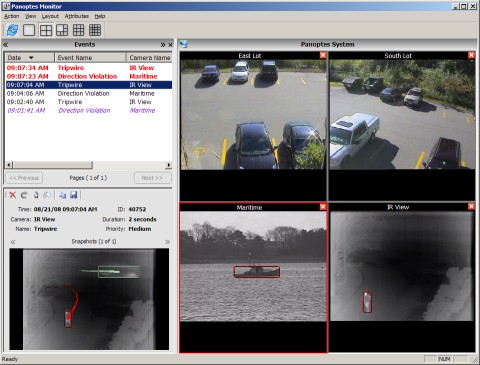Click the refresh icon in main toolbar
The width and height of the screenshot is (480, 365).
13,30
